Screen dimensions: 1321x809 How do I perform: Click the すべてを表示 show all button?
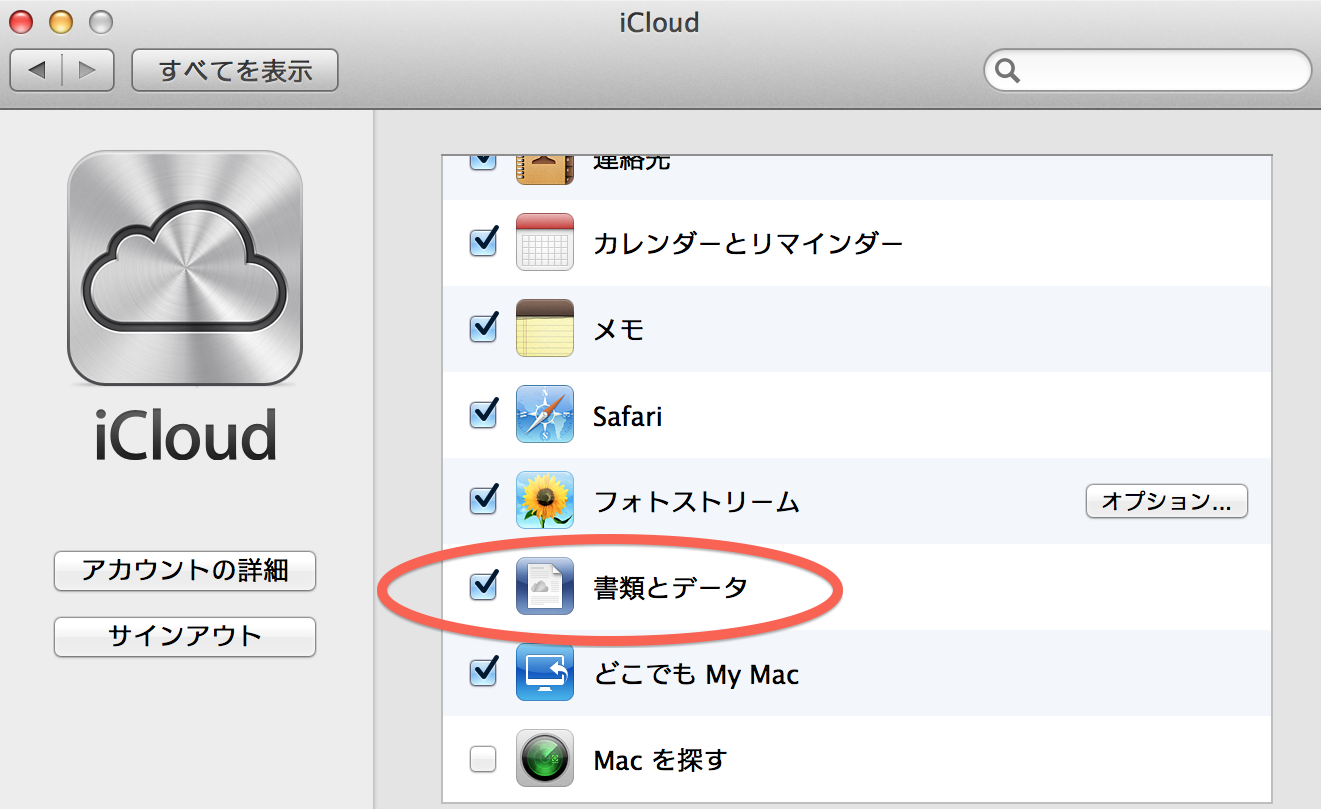pyautogui.click(x=235, y=71)
